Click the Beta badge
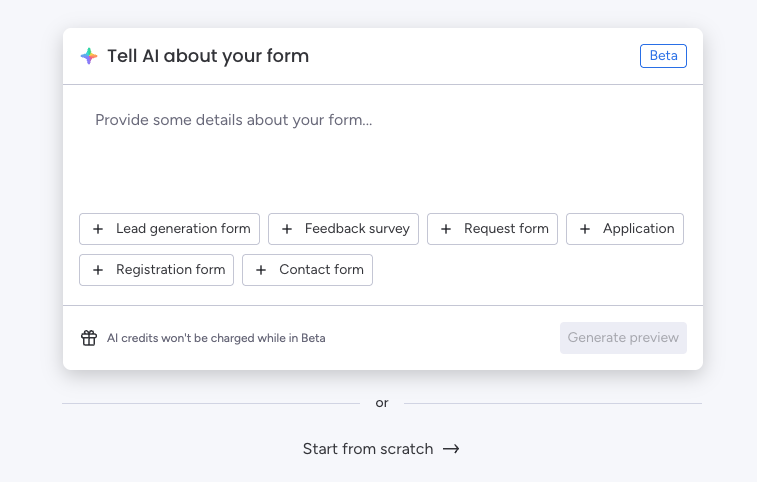The image size is (757, 482). 663,56
